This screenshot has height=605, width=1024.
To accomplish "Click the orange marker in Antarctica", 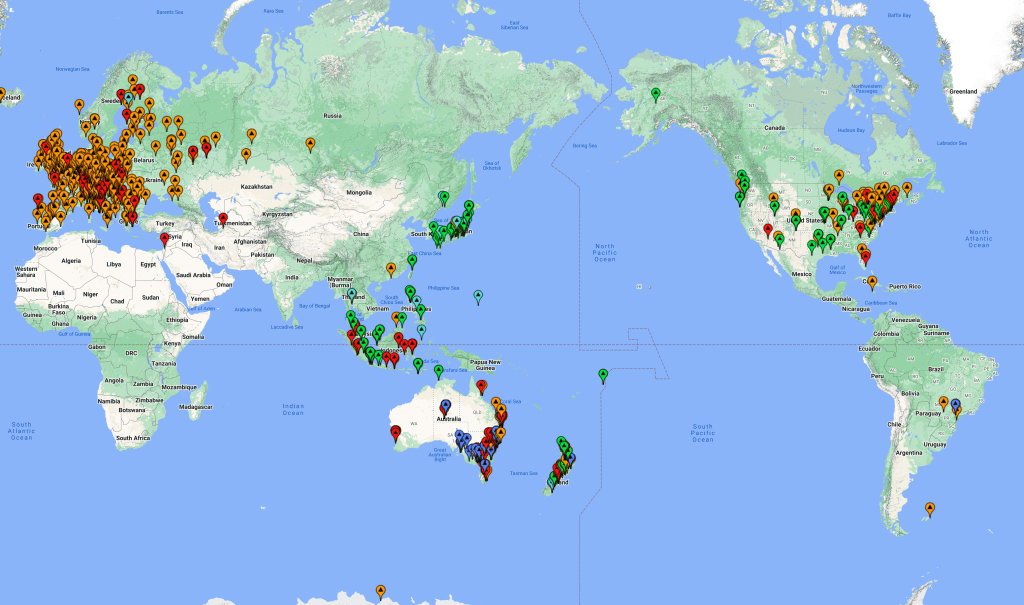I will pyautogui.click(x=380, y=591).
